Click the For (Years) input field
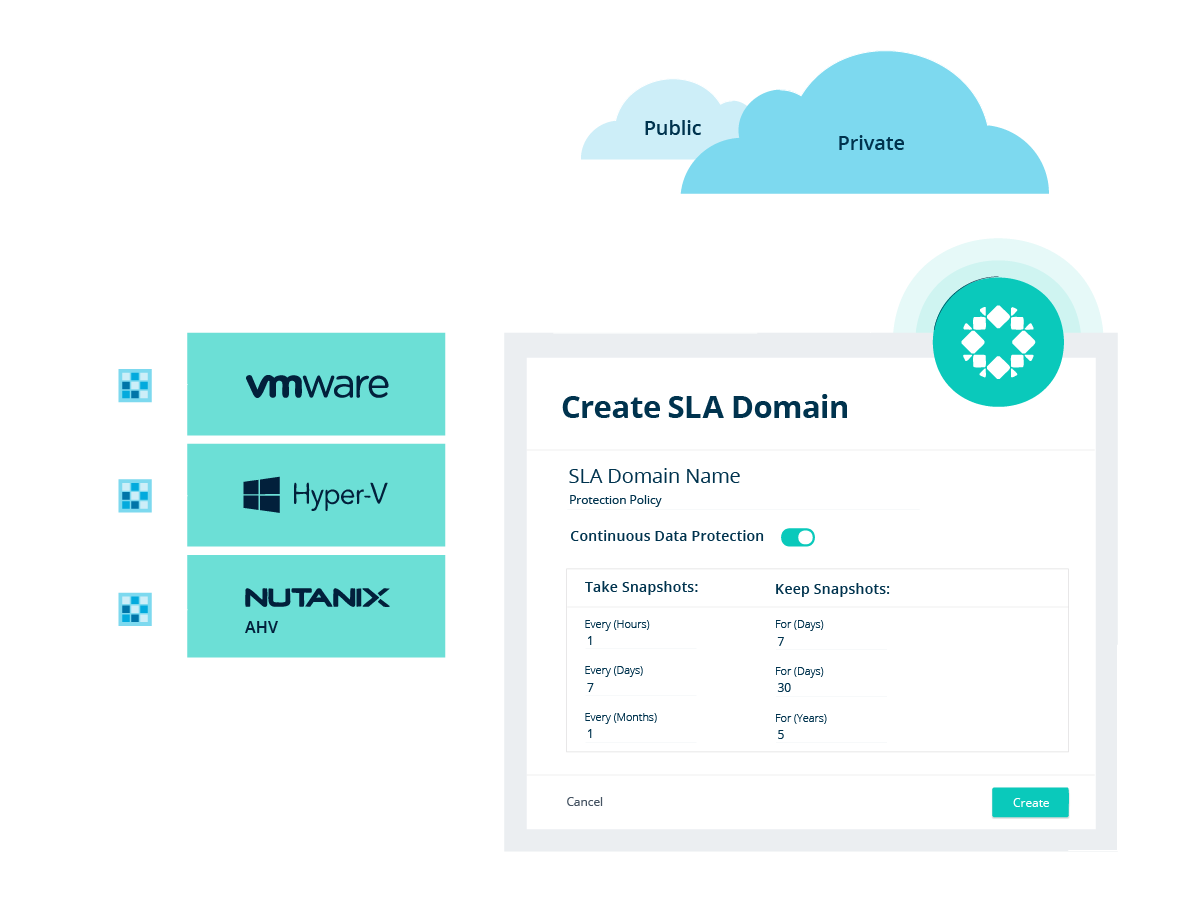This screenshot has height=901, width=1201. 831,734
